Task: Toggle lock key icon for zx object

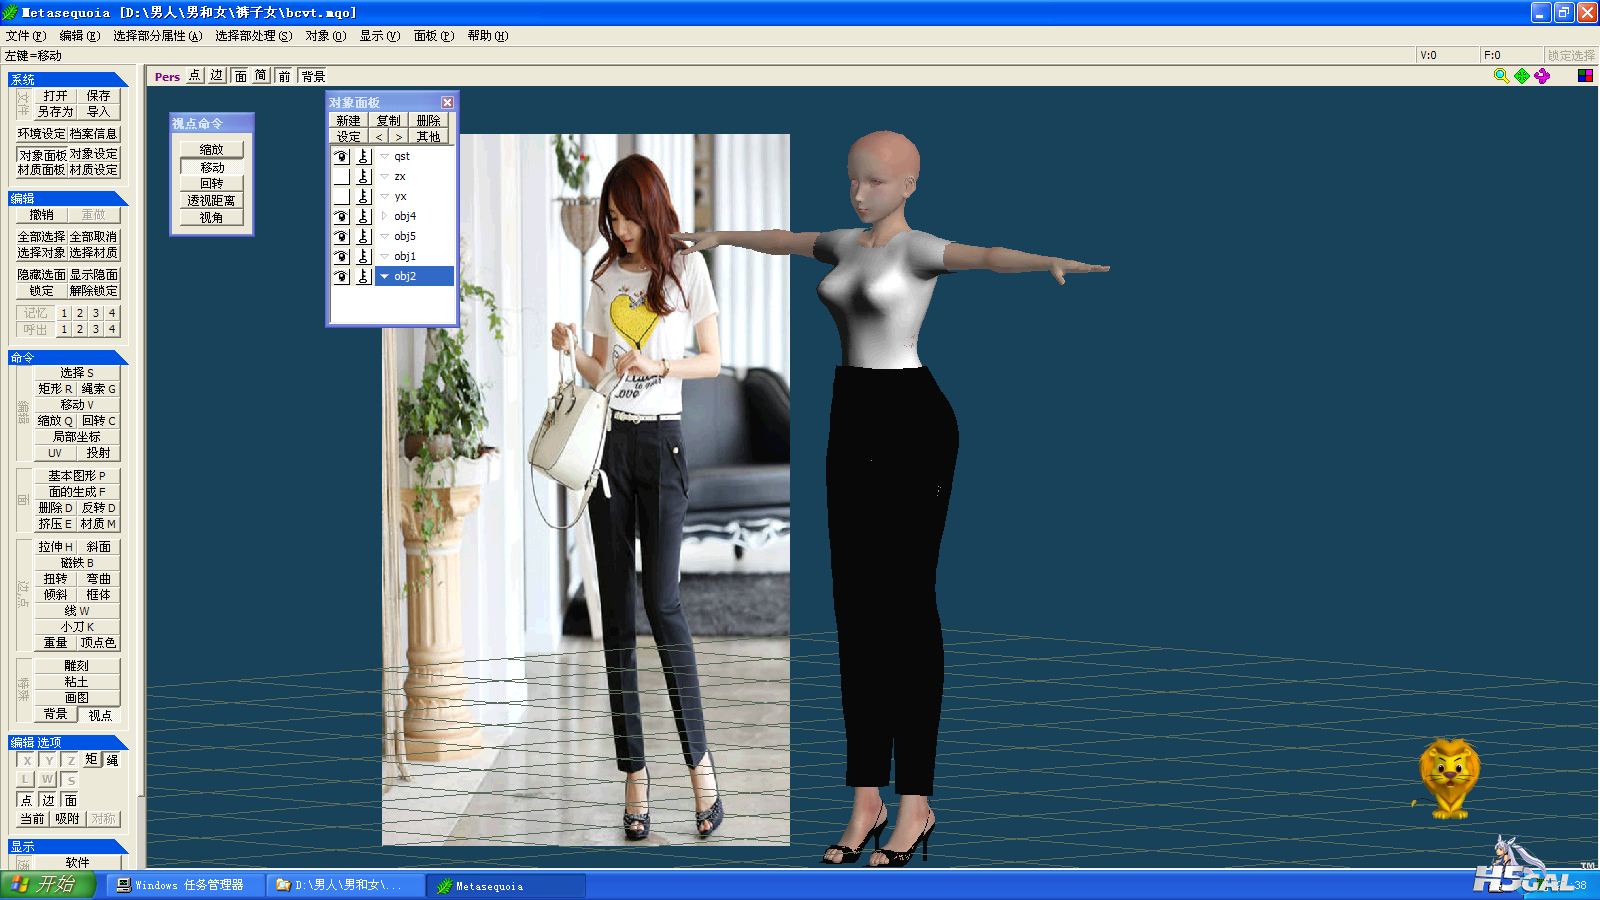Action: pyautogui.click(x=364, y=176)
